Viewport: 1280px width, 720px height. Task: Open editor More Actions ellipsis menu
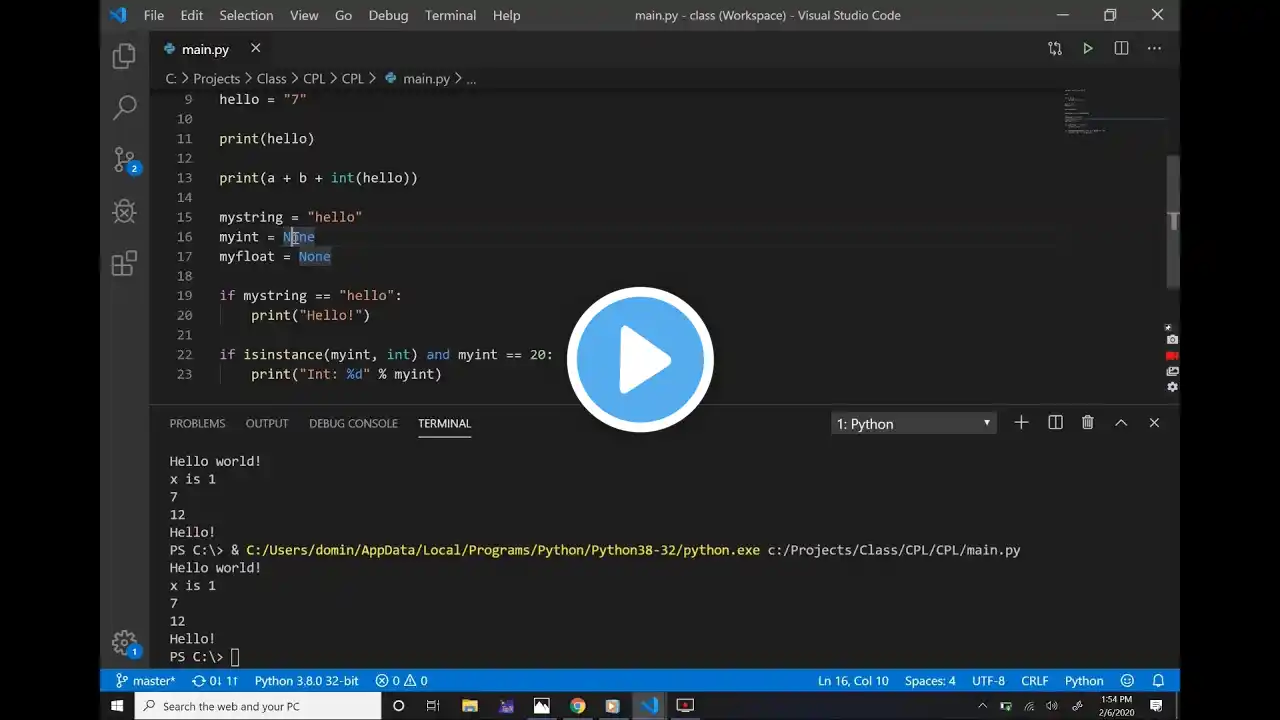point(1154,48)
